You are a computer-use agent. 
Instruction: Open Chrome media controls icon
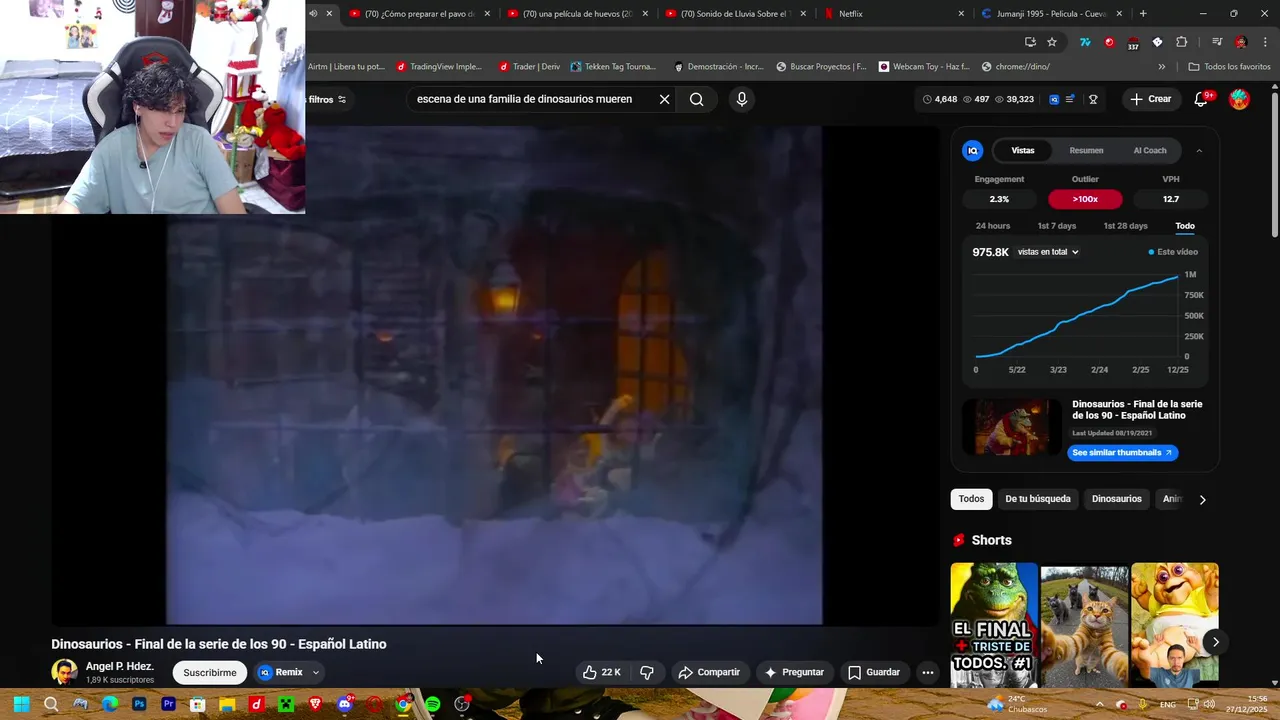(x=1216, y=42)
